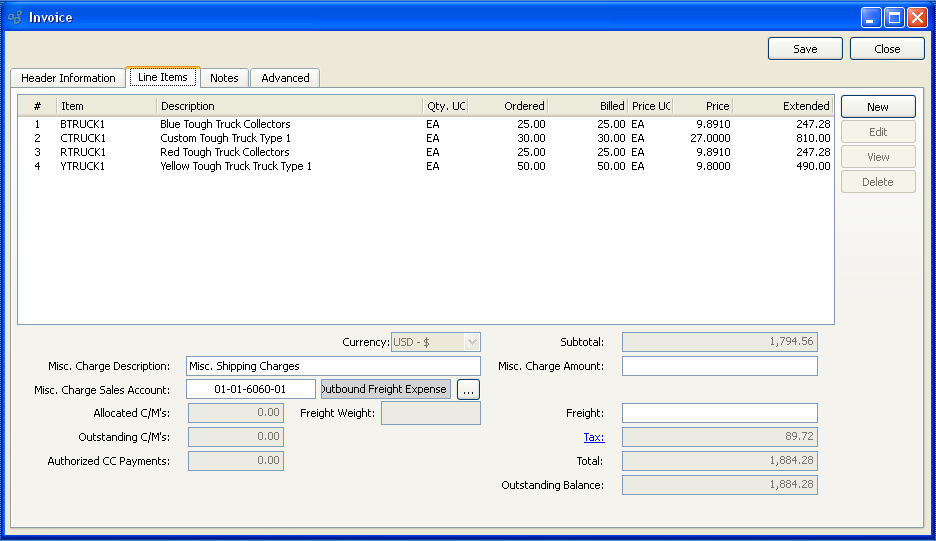Focus the Misc. Charge Amount field
936x541 pixels.
coord(719,366)
